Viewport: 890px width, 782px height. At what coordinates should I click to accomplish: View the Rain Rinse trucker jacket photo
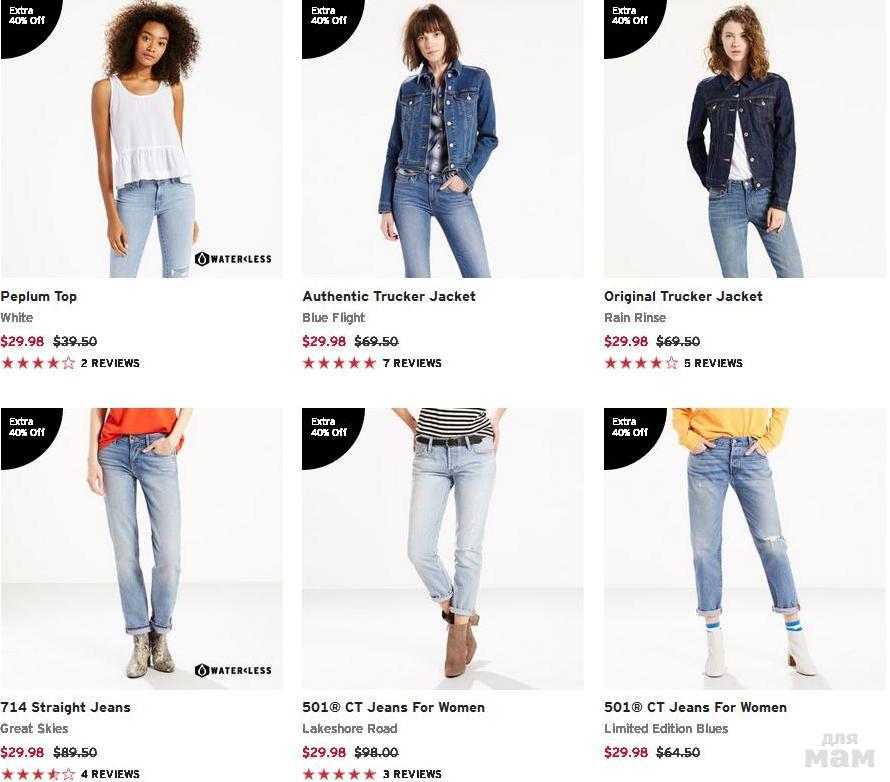pos(745,139)
